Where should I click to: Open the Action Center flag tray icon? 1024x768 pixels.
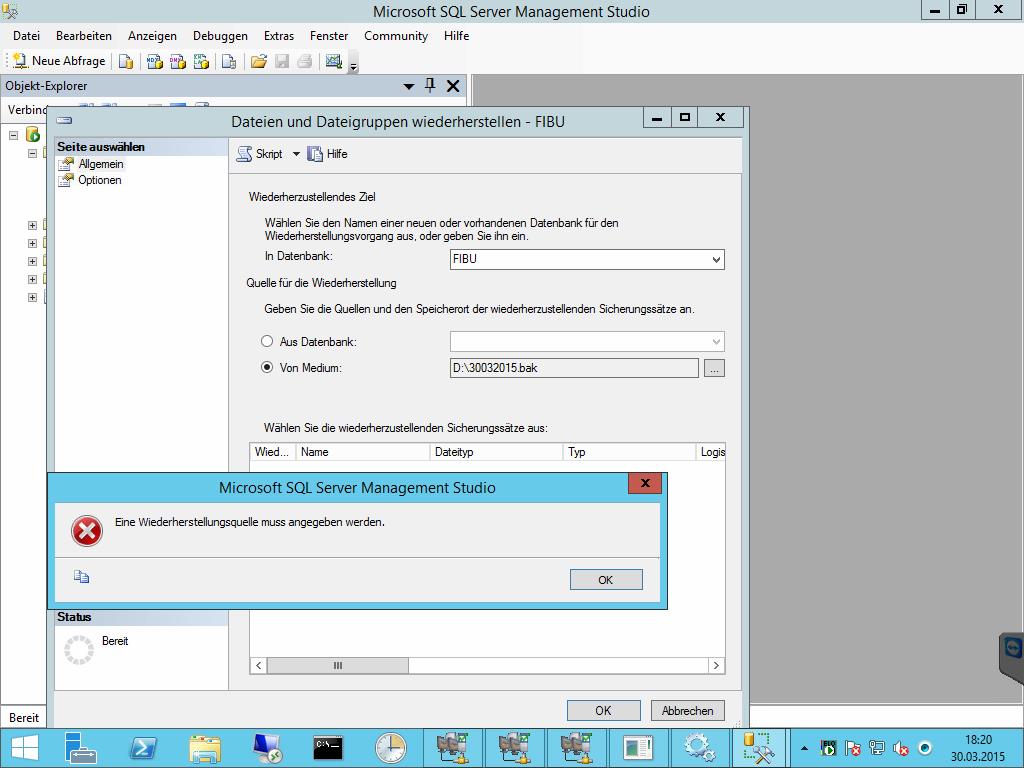[x=852, y=748]
